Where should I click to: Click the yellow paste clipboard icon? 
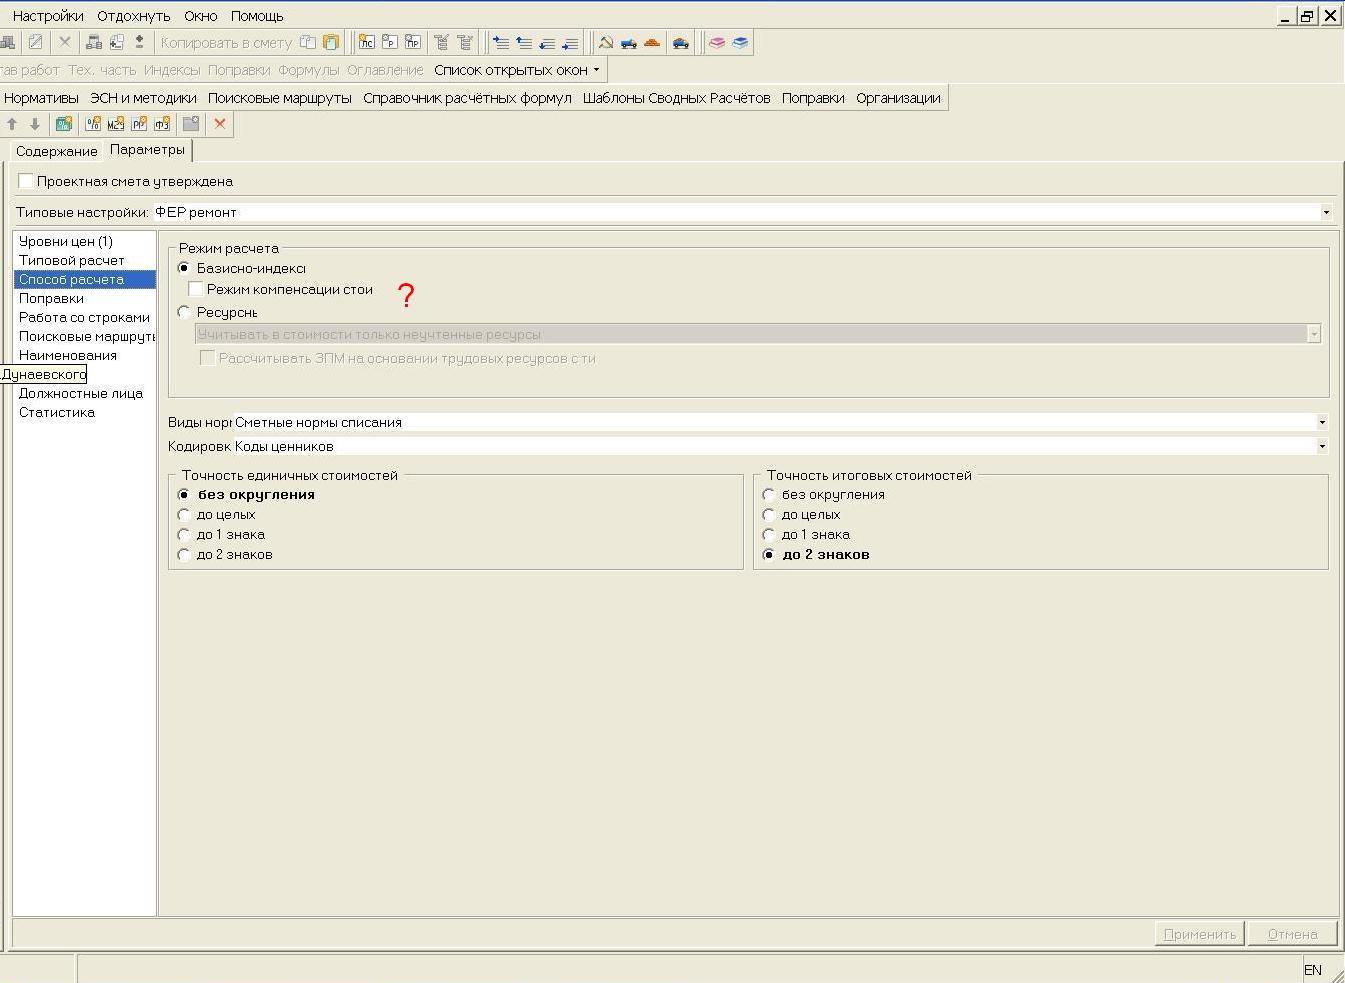click(331, 42)
